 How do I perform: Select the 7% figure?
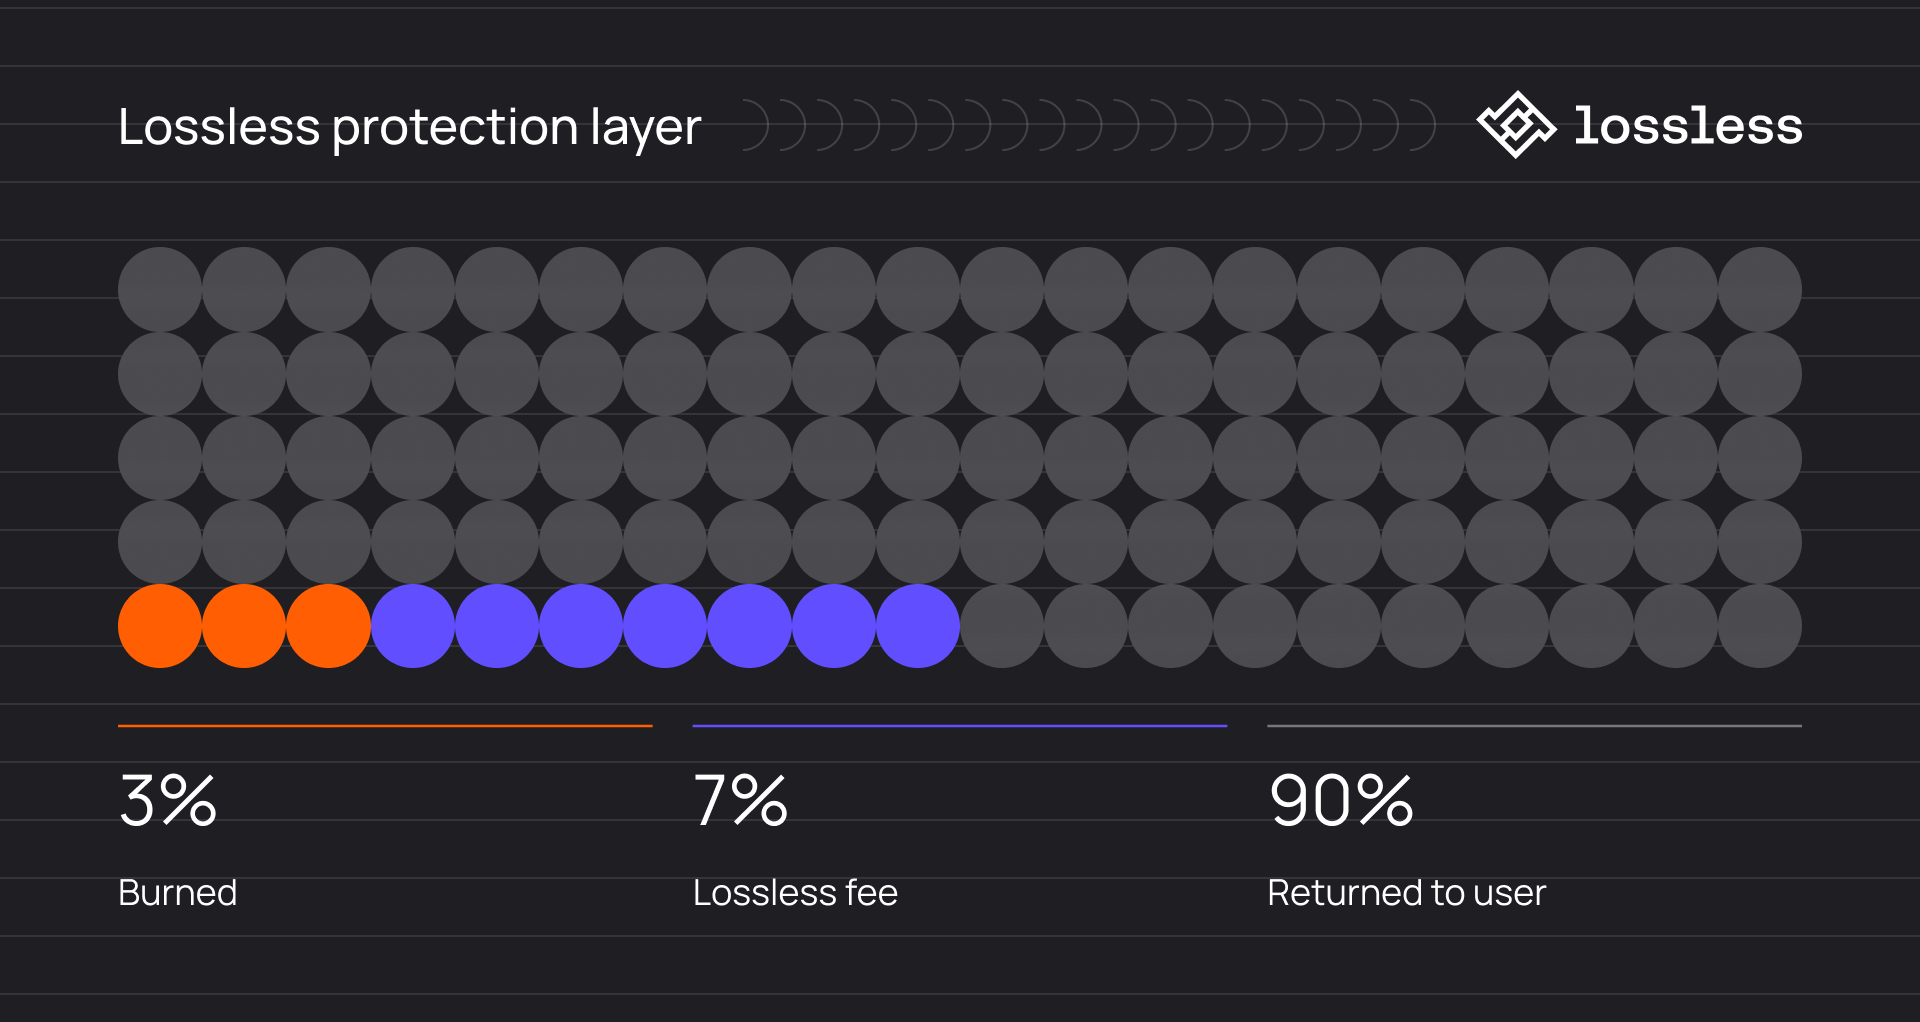pos(741,801)
